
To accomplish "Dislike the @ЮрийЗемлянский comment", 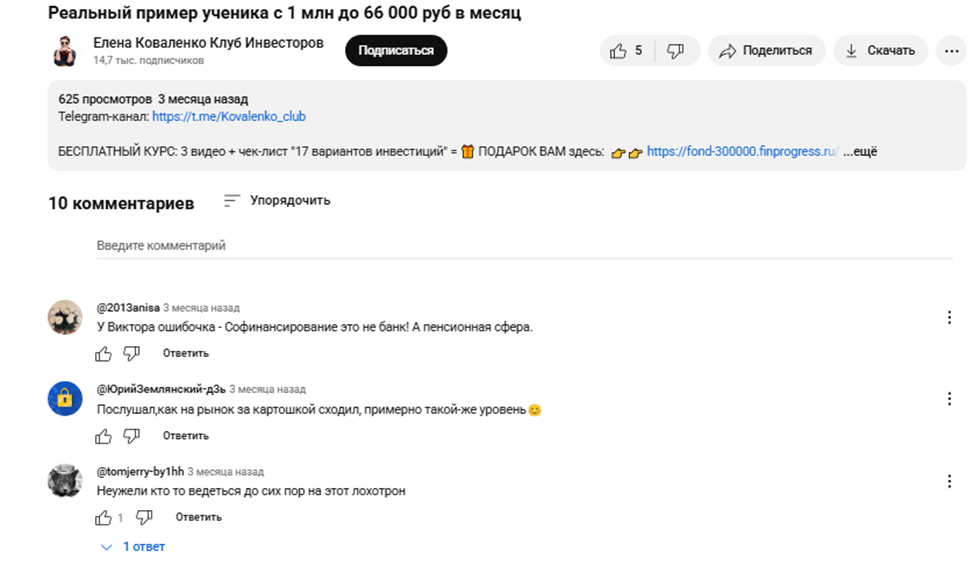I will [131, 436].
